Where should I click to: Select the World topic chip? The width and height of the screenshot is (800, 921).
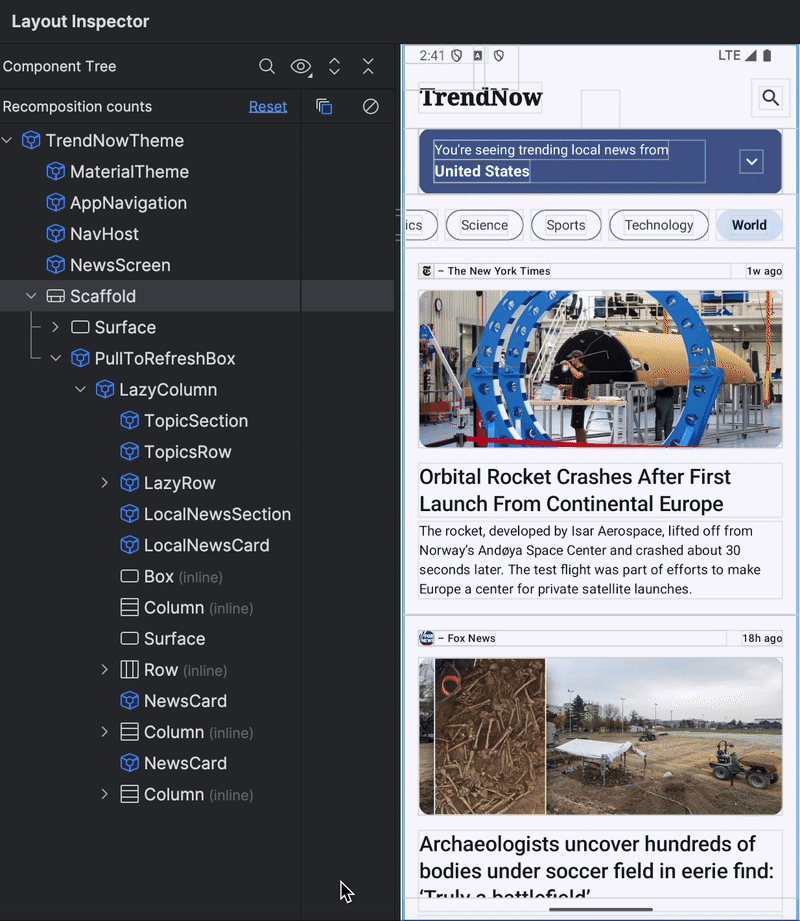coord(749,225)
